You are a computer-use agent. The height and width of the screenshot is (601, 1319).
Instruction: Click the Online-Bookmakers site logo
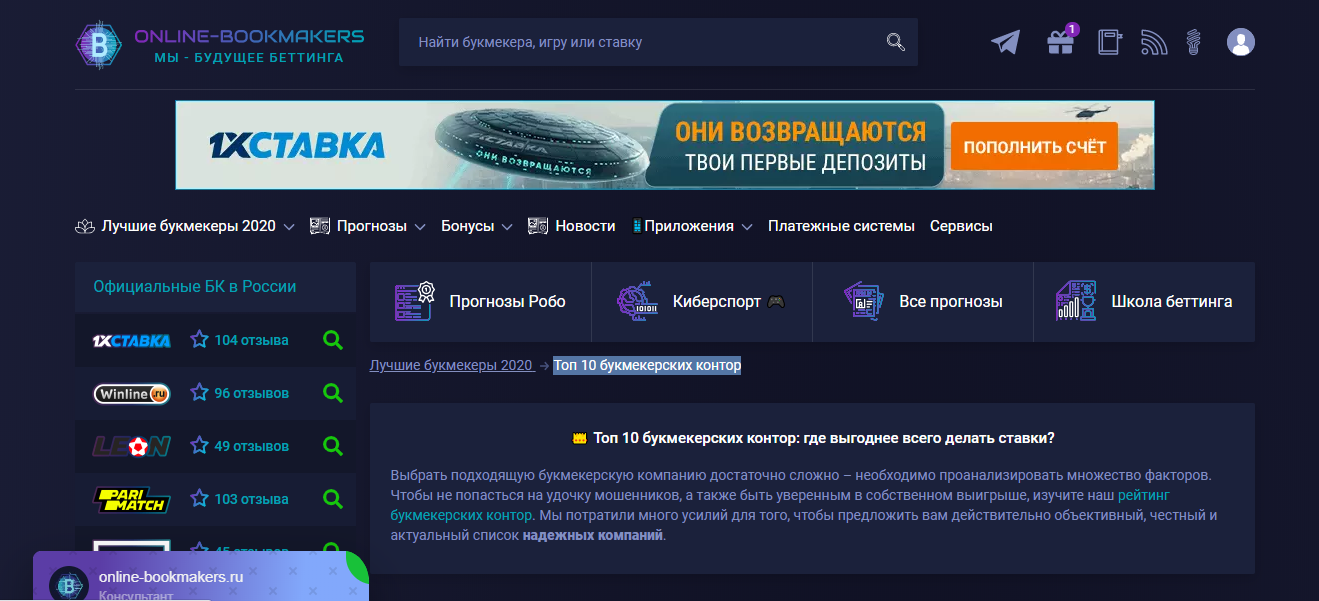(x=220, y=44)
